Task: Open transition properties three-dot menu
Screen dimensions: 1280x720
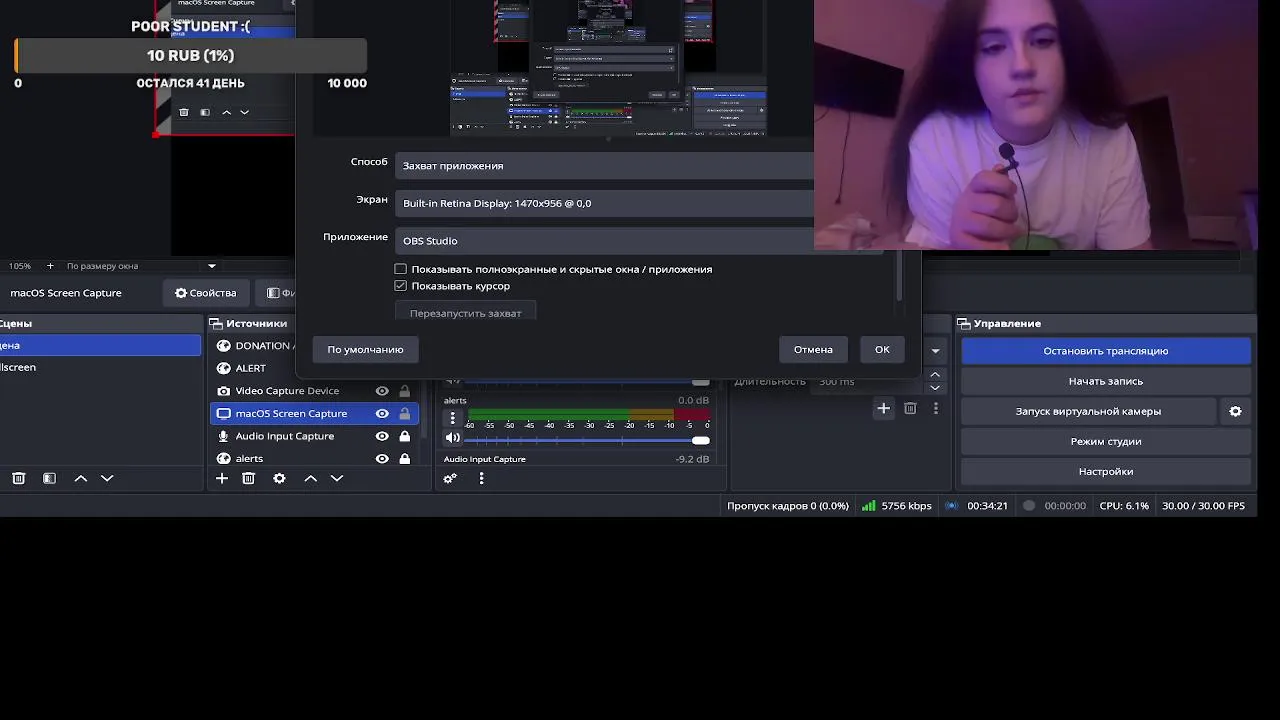Action: coord(936,408)
